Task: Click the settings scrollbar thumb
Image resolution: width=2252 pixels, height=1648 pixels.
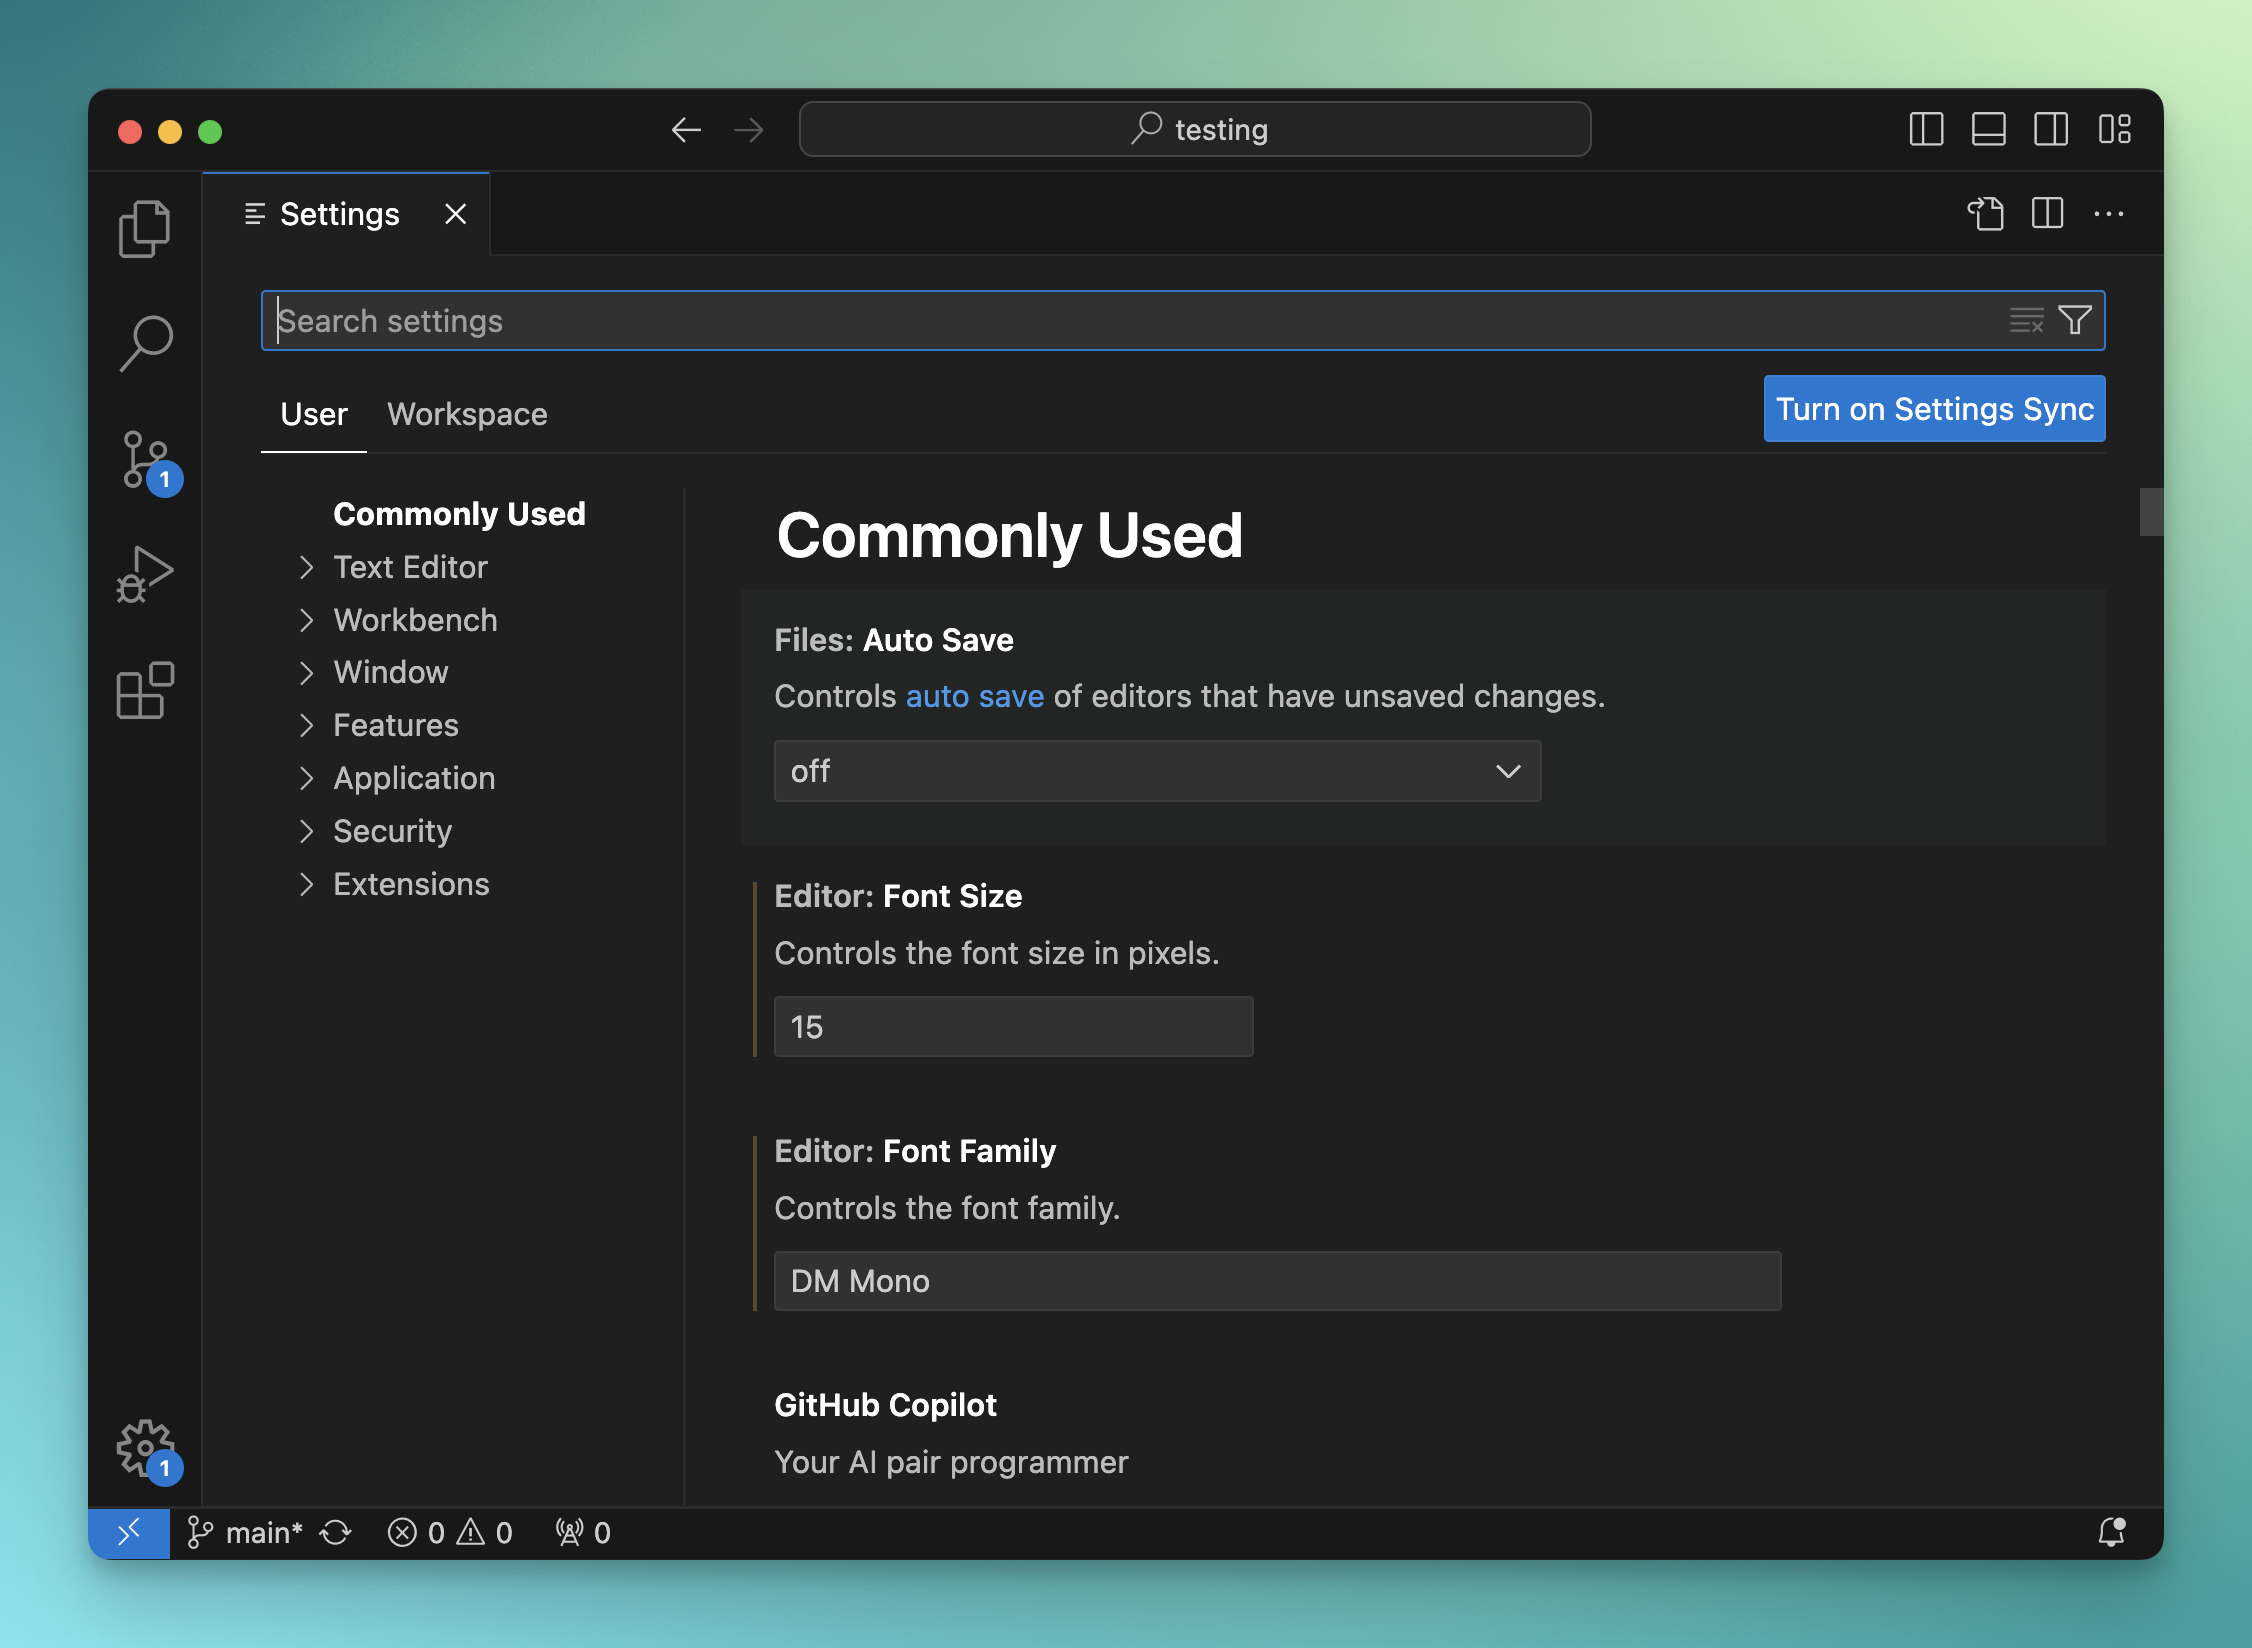Action: tap(2150, 512)
